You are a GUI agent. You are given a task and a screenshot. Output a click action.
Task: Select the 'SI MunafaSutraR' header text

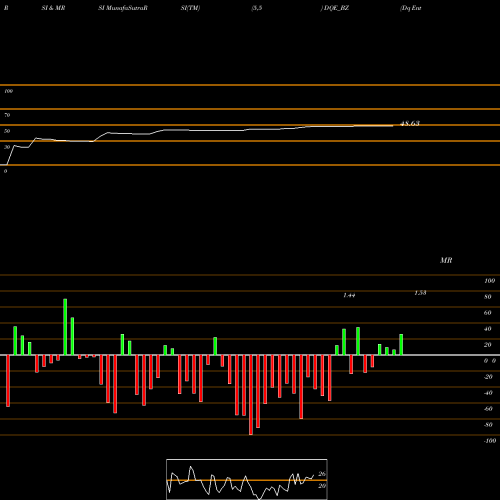click(123, 8)
